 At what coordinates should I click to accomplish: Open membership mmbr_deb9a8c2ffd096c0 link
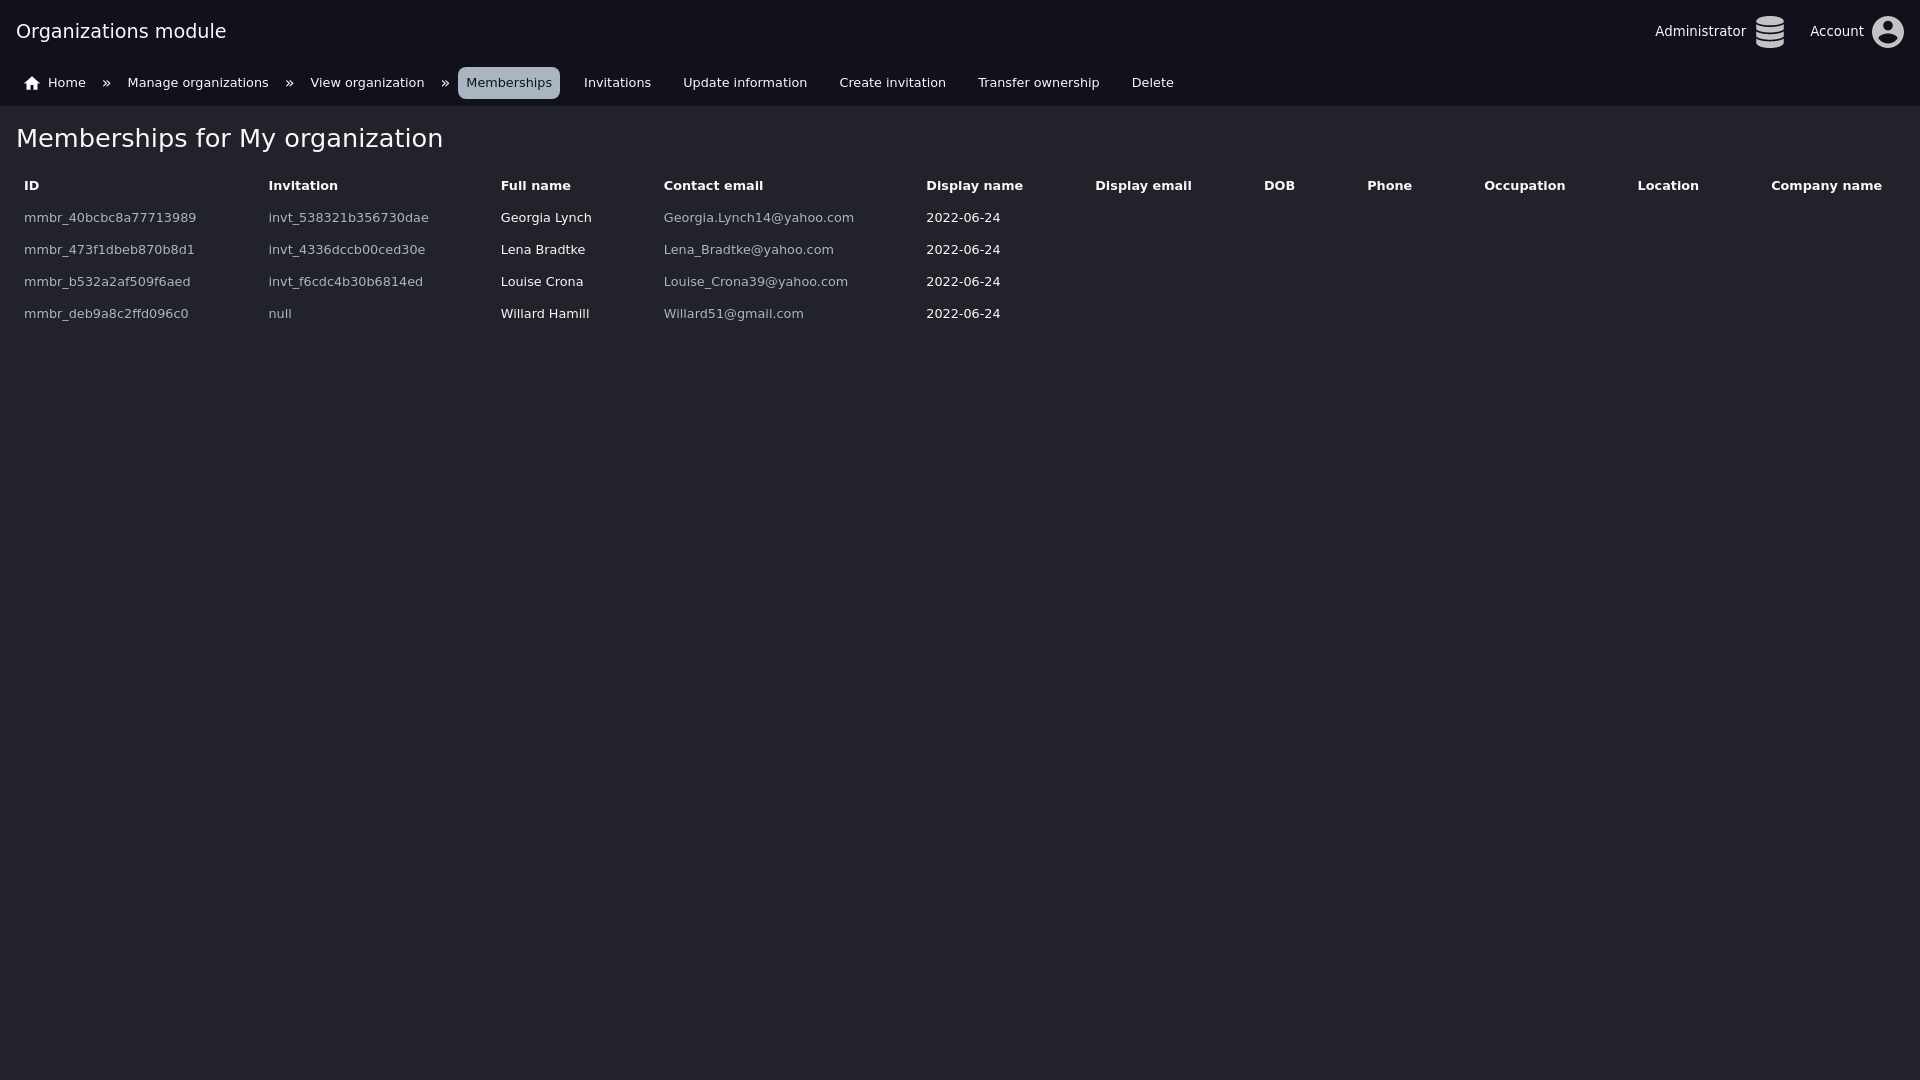[x=106, y=314]
